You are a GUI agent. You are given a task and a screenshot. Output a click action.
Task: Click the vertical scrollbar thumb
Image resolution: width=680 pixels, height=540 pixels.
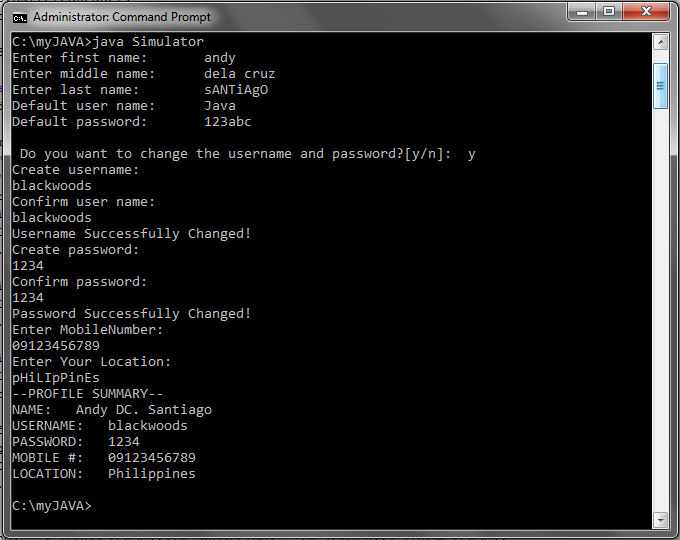point(660,86)
